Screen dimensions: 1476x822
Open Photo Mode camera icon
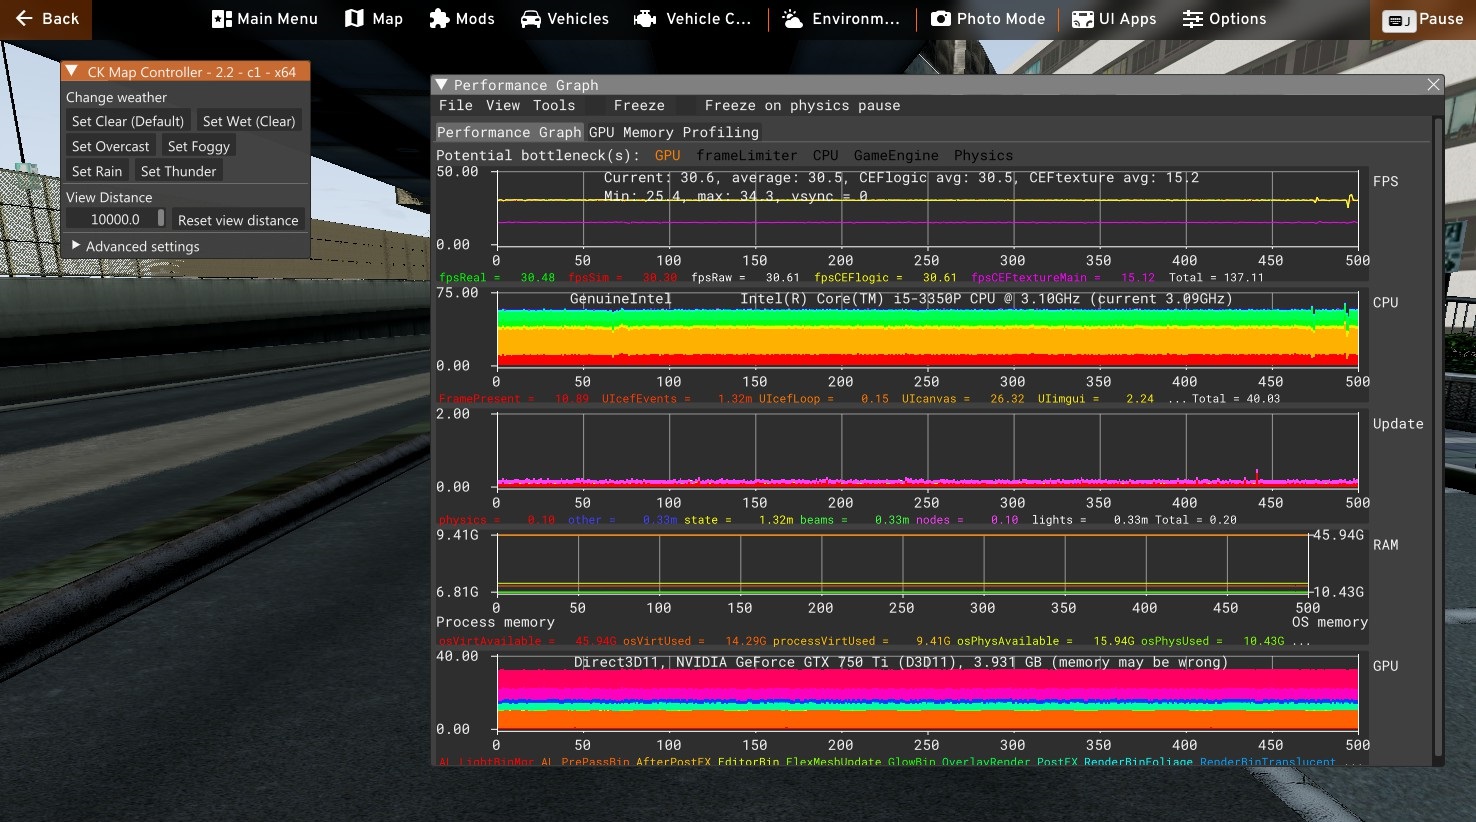coord(940,19)
